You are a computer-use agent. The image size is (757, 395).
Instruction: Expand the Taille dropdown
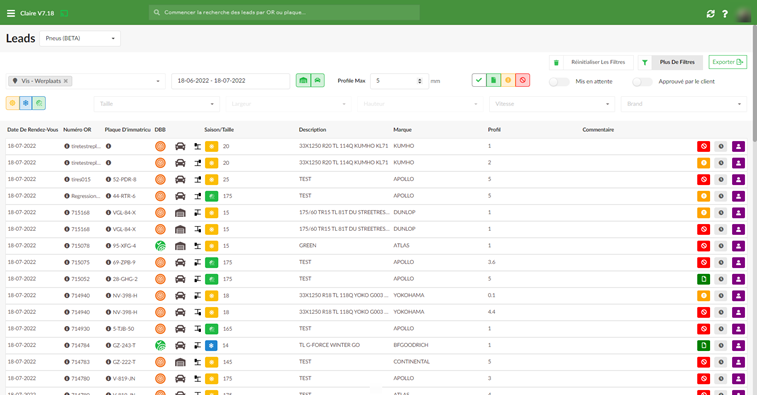click(157, 104)
